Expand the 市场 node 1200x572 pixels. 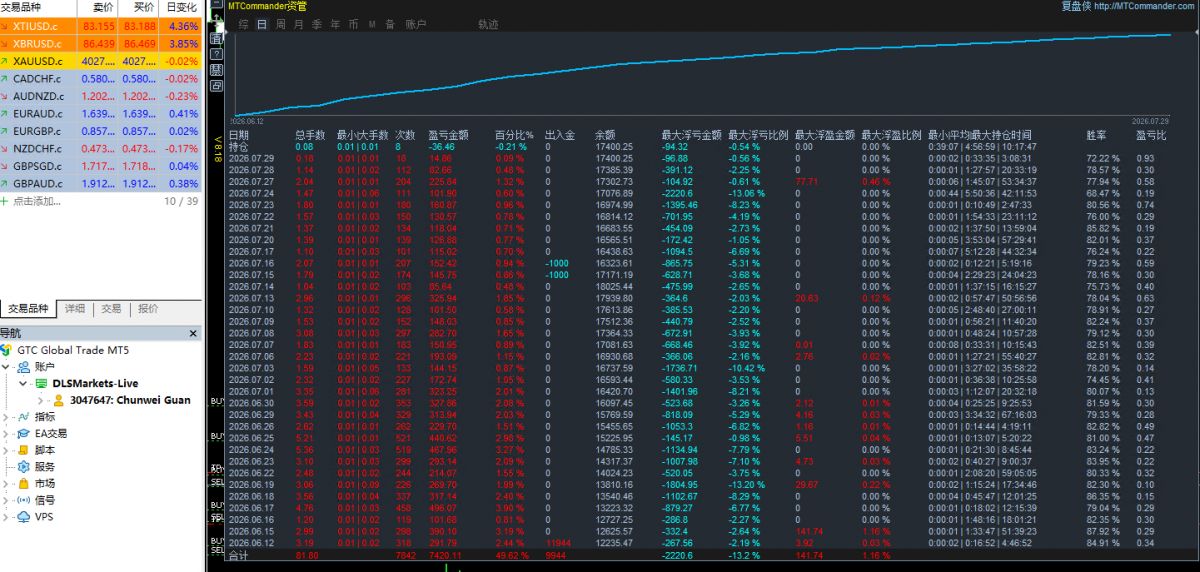[8, 483]
